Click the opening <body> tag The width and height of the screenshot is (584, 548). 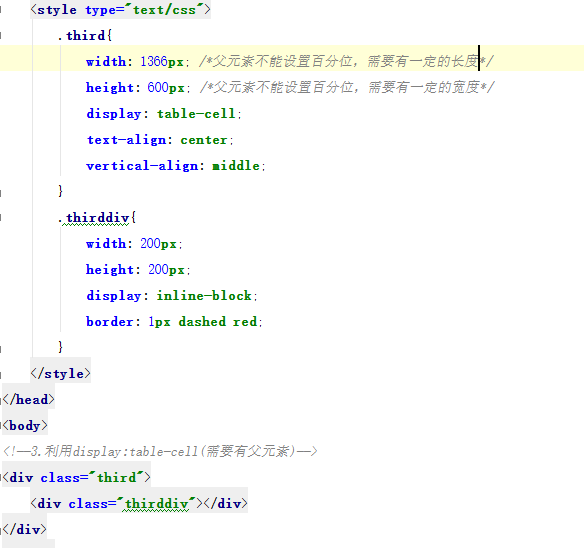pyautogui.click(x=25, y=425)
